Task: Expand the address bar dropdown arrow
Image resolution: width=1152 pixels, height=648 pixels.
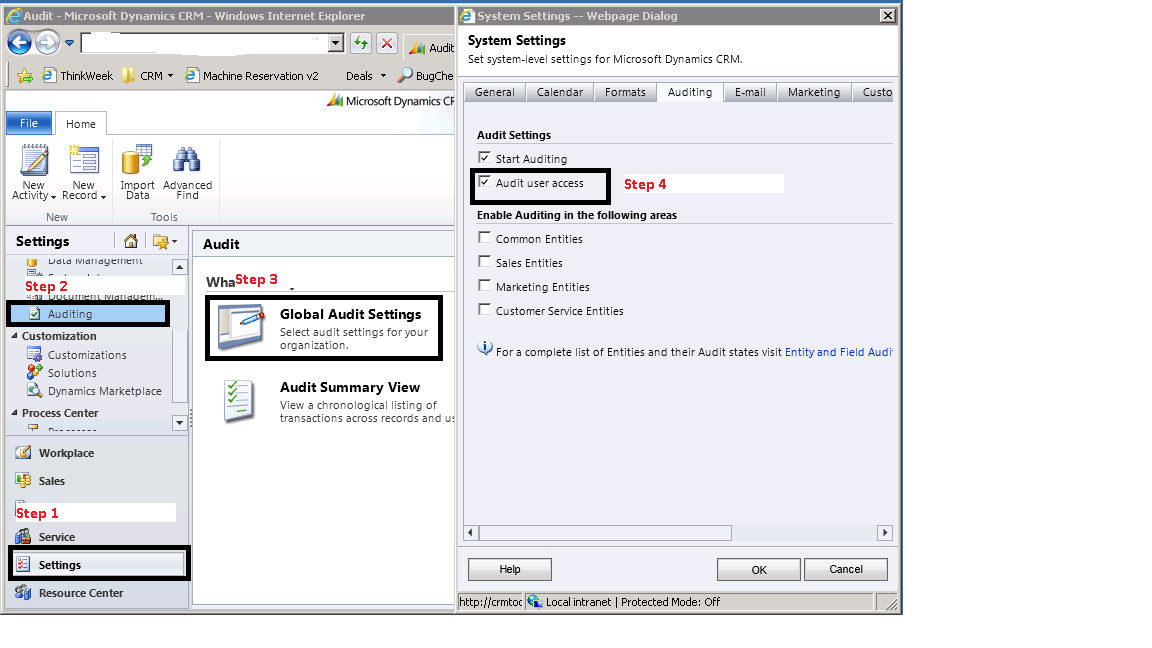Action: pyautogui.click(x=335, y=43)
